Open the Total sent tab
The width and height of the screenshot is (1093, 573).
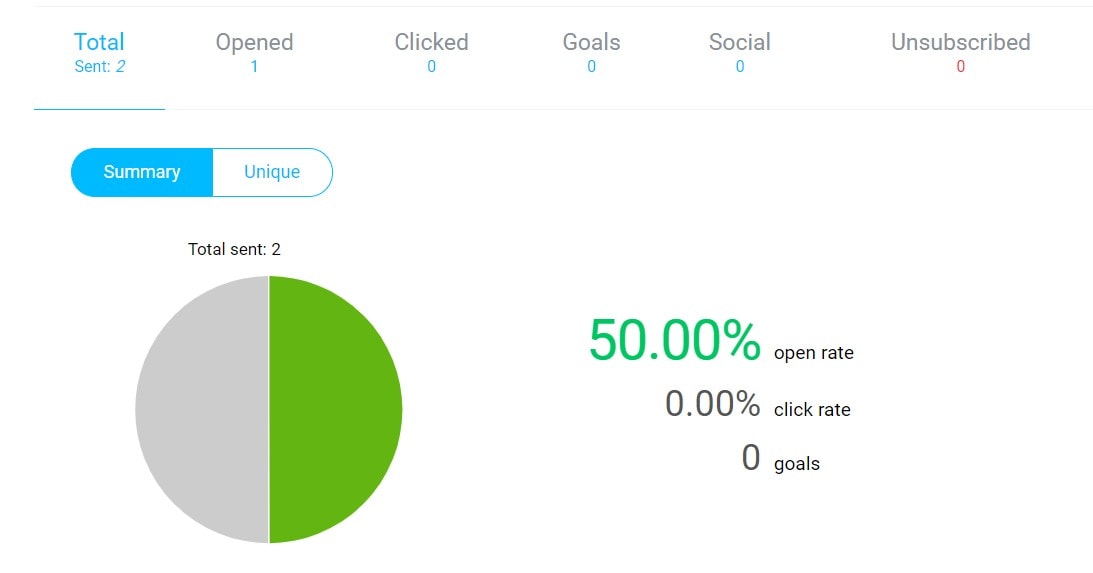coord(100,53)
